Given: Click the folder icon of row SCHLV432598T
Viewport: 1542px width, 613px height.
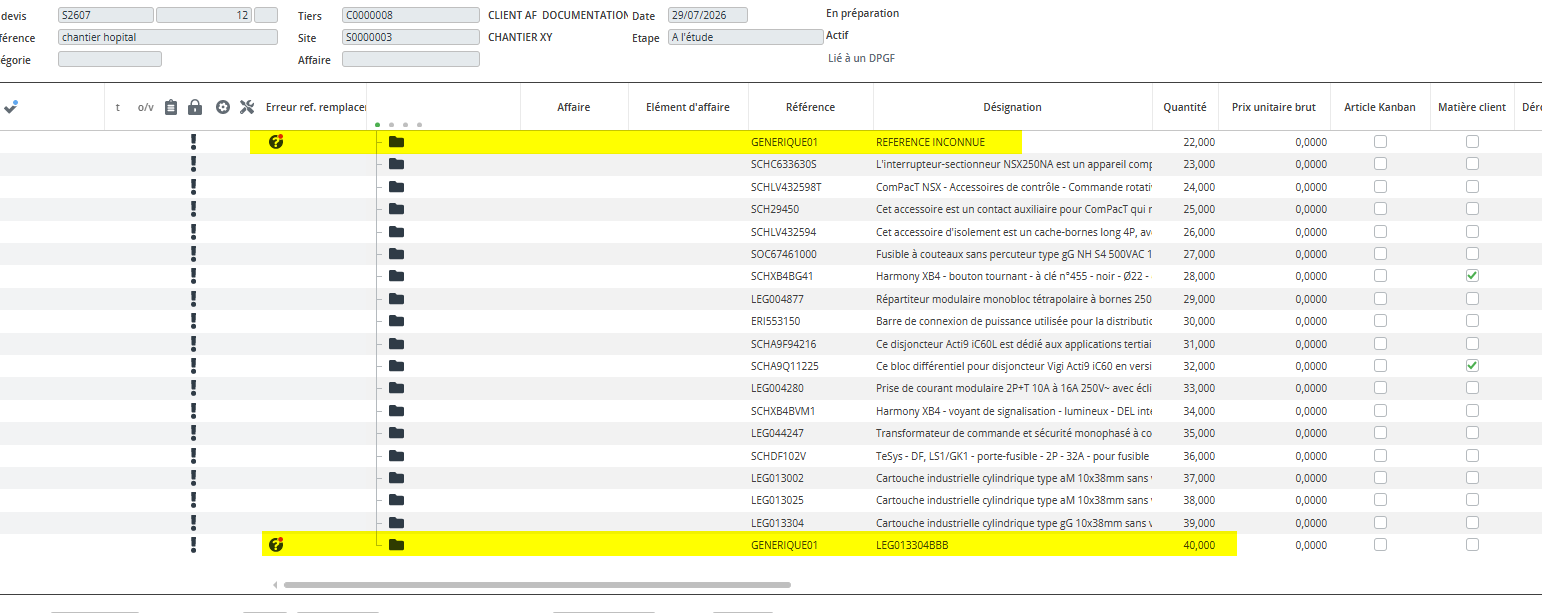Looking at the screenshot, I should coord(396,186).
